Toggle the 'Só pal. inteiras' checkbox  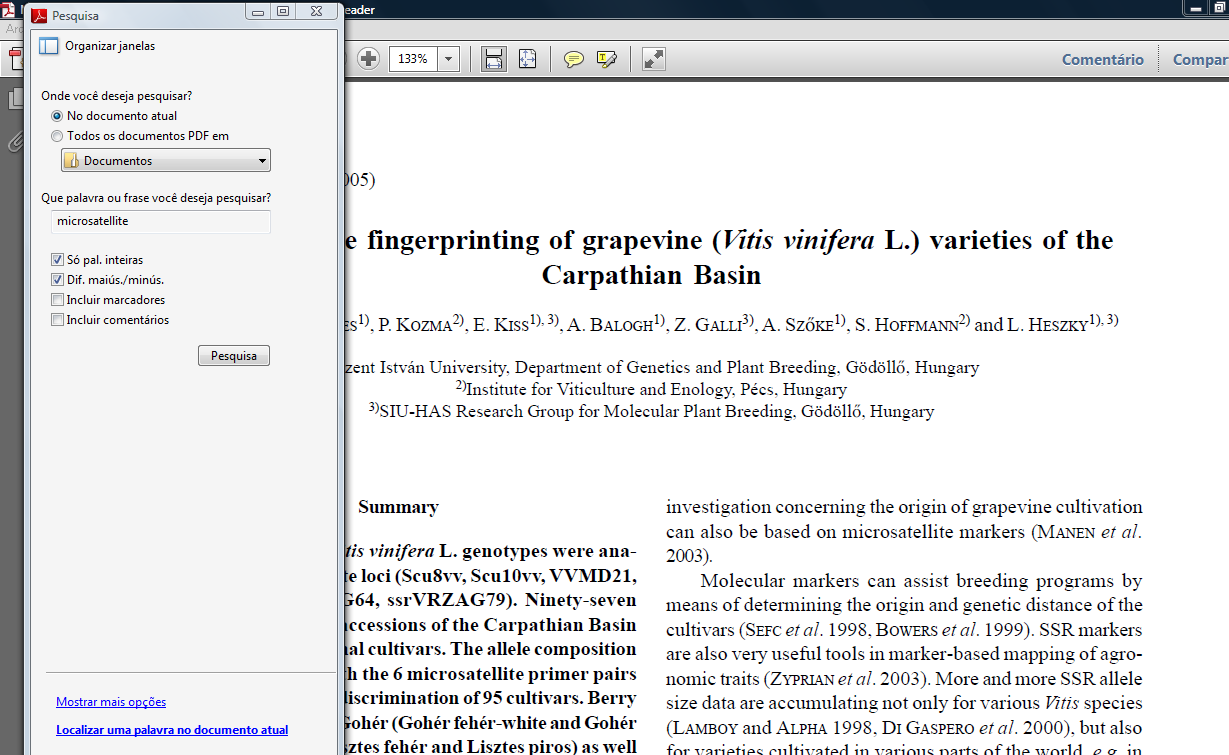pos(57,260)
